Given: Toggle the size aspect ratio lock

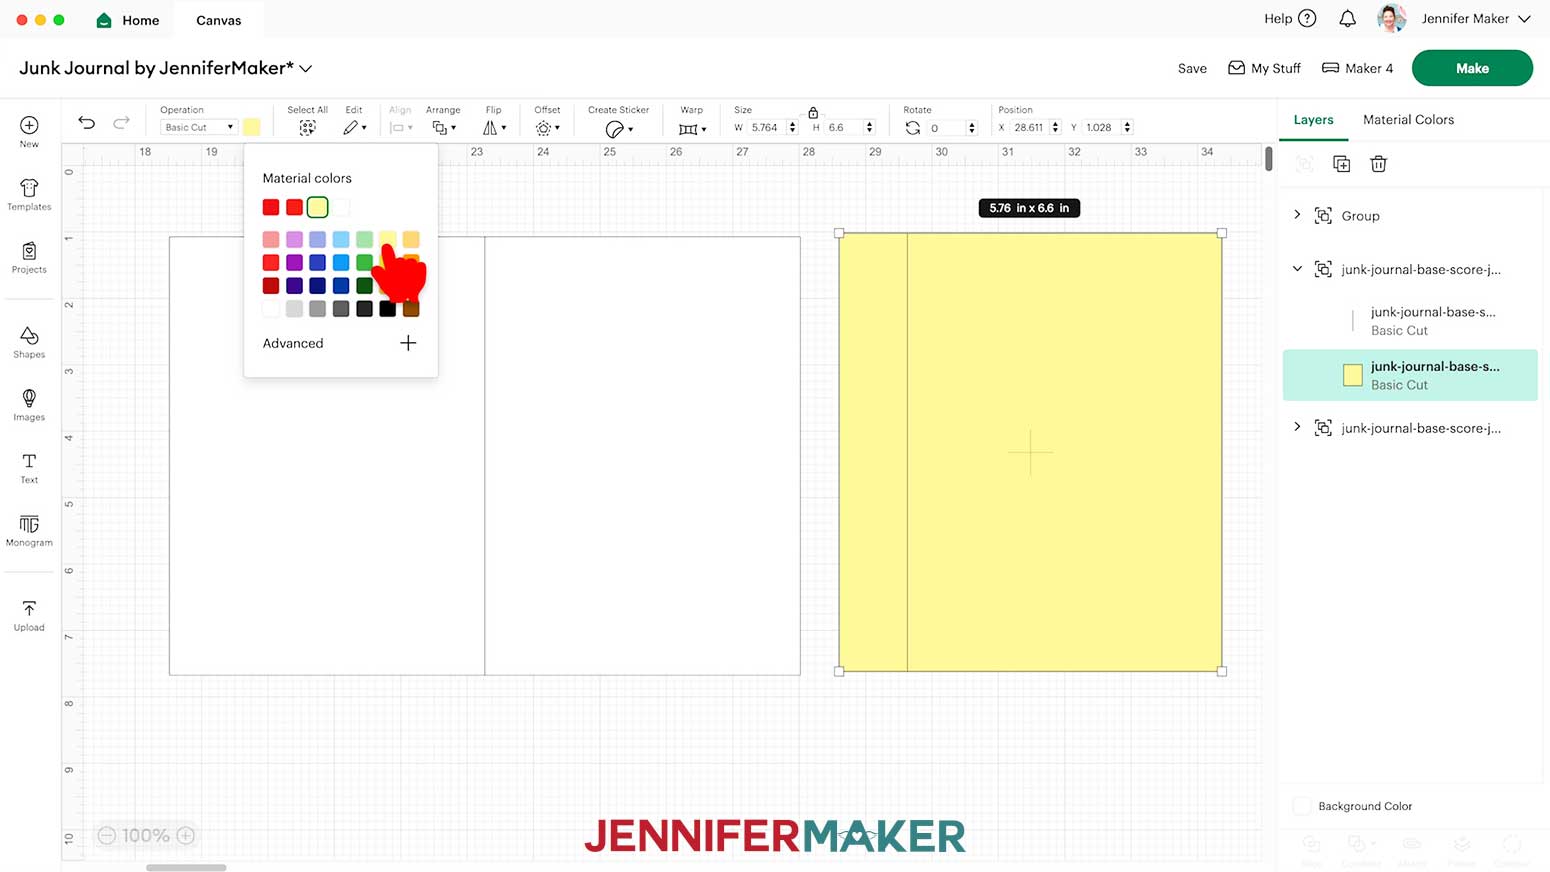Looking at the screenshot, I should (813, 112).
